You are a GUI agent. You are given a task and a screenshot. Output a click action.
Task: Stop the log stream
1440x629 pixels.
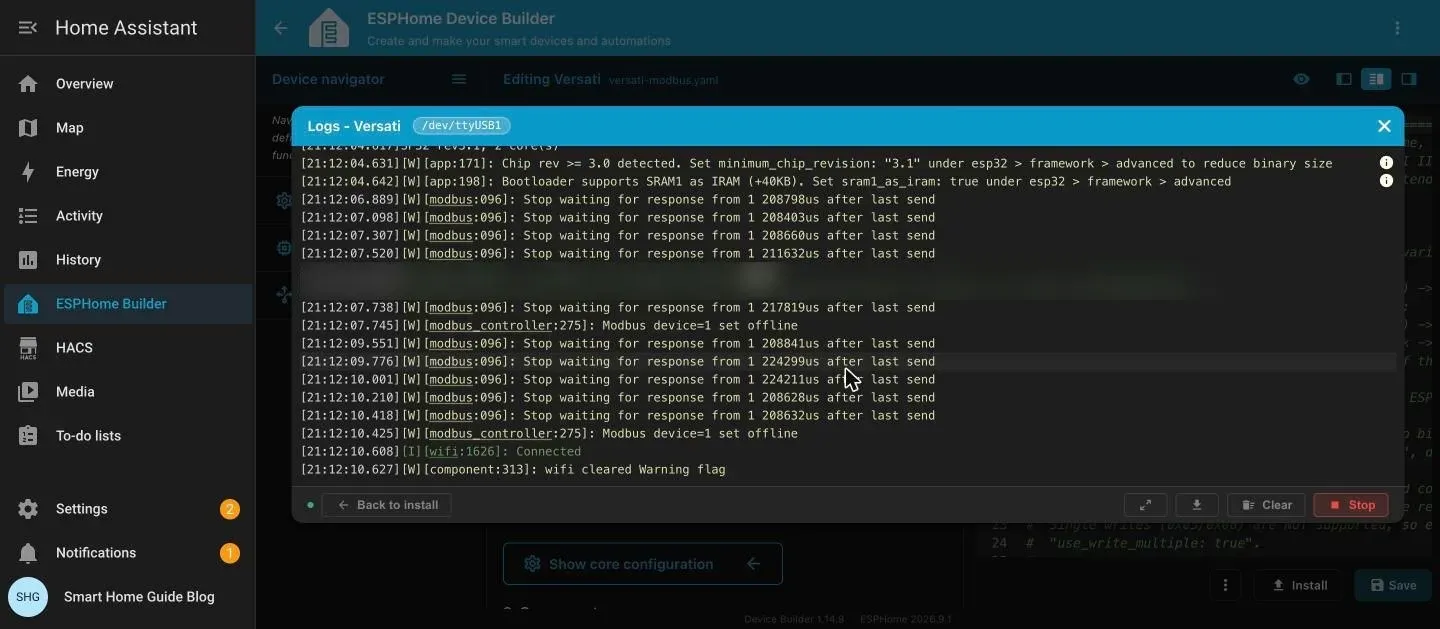click(x=1350, y=505)
